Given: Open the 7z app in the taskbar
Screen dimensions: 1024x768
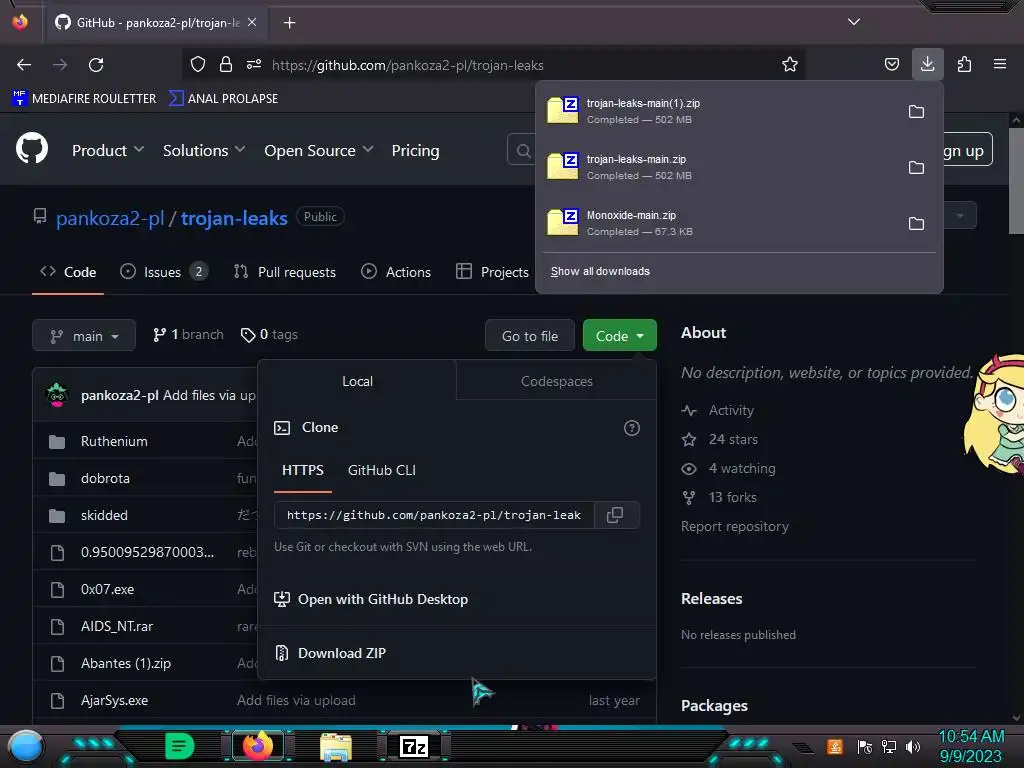Looking at the screenshot, I should 414,746.
